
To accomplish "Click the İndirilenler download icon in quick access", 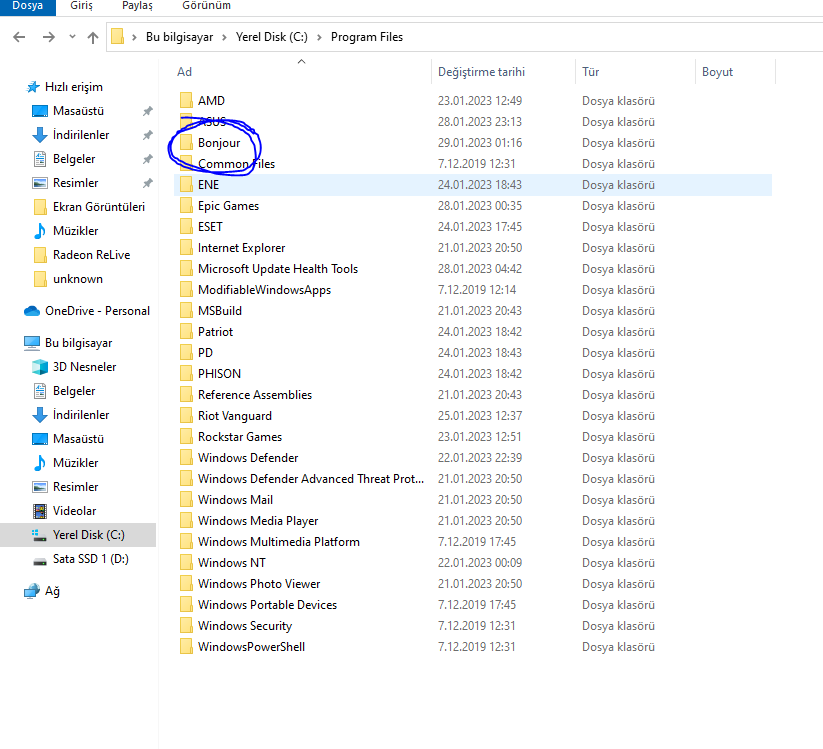I will click(40, 135).
